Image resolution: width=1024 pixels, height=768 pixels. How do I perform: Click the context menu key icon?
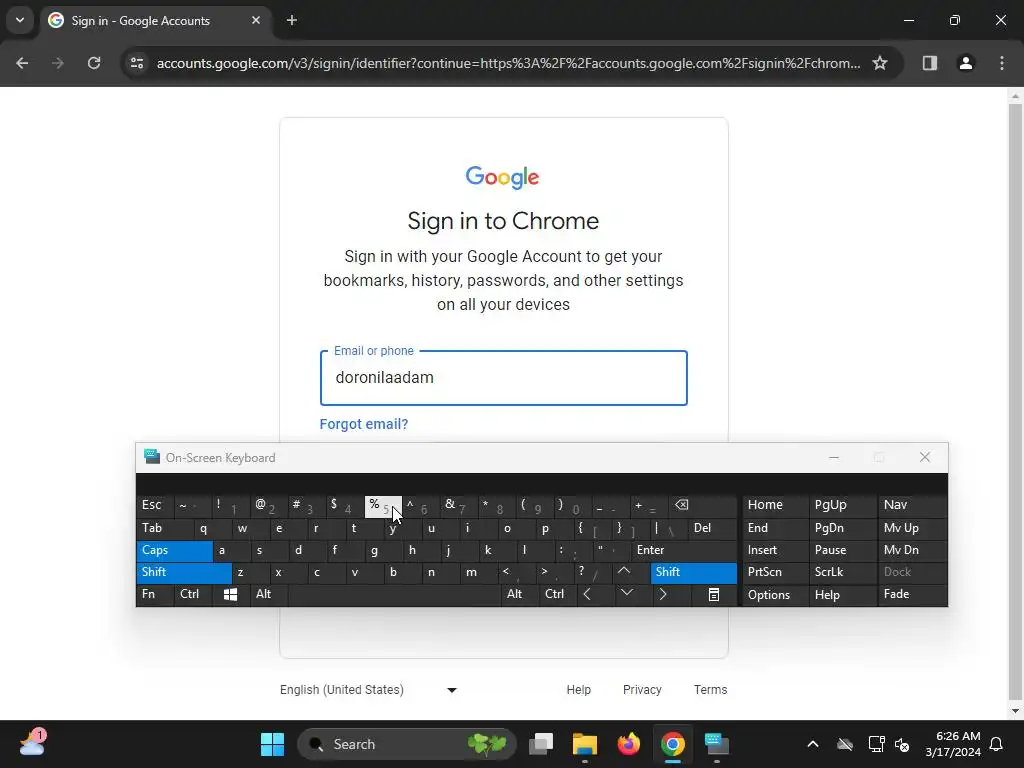point(714,594)
